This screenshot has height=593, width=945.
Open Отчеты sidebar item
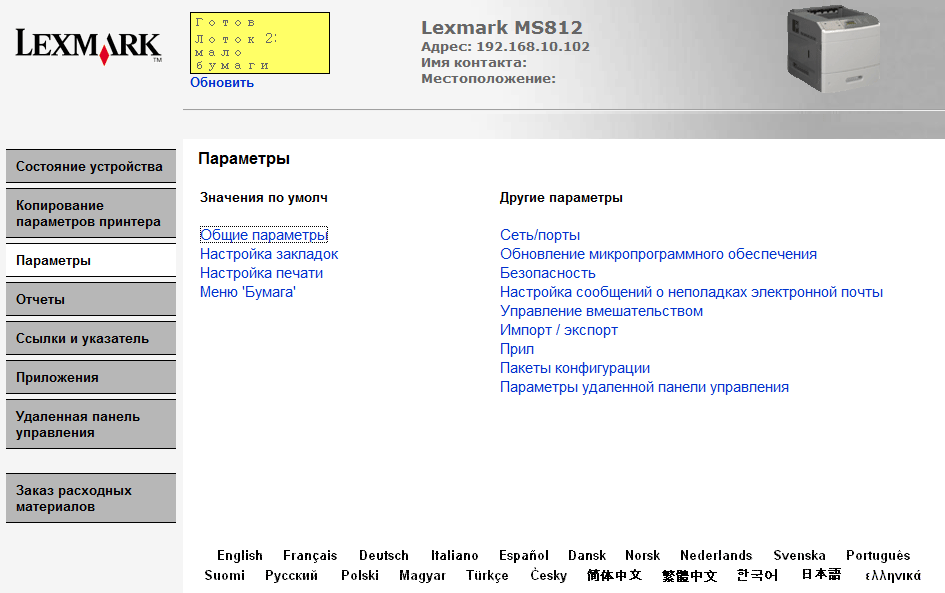(91, 300)
